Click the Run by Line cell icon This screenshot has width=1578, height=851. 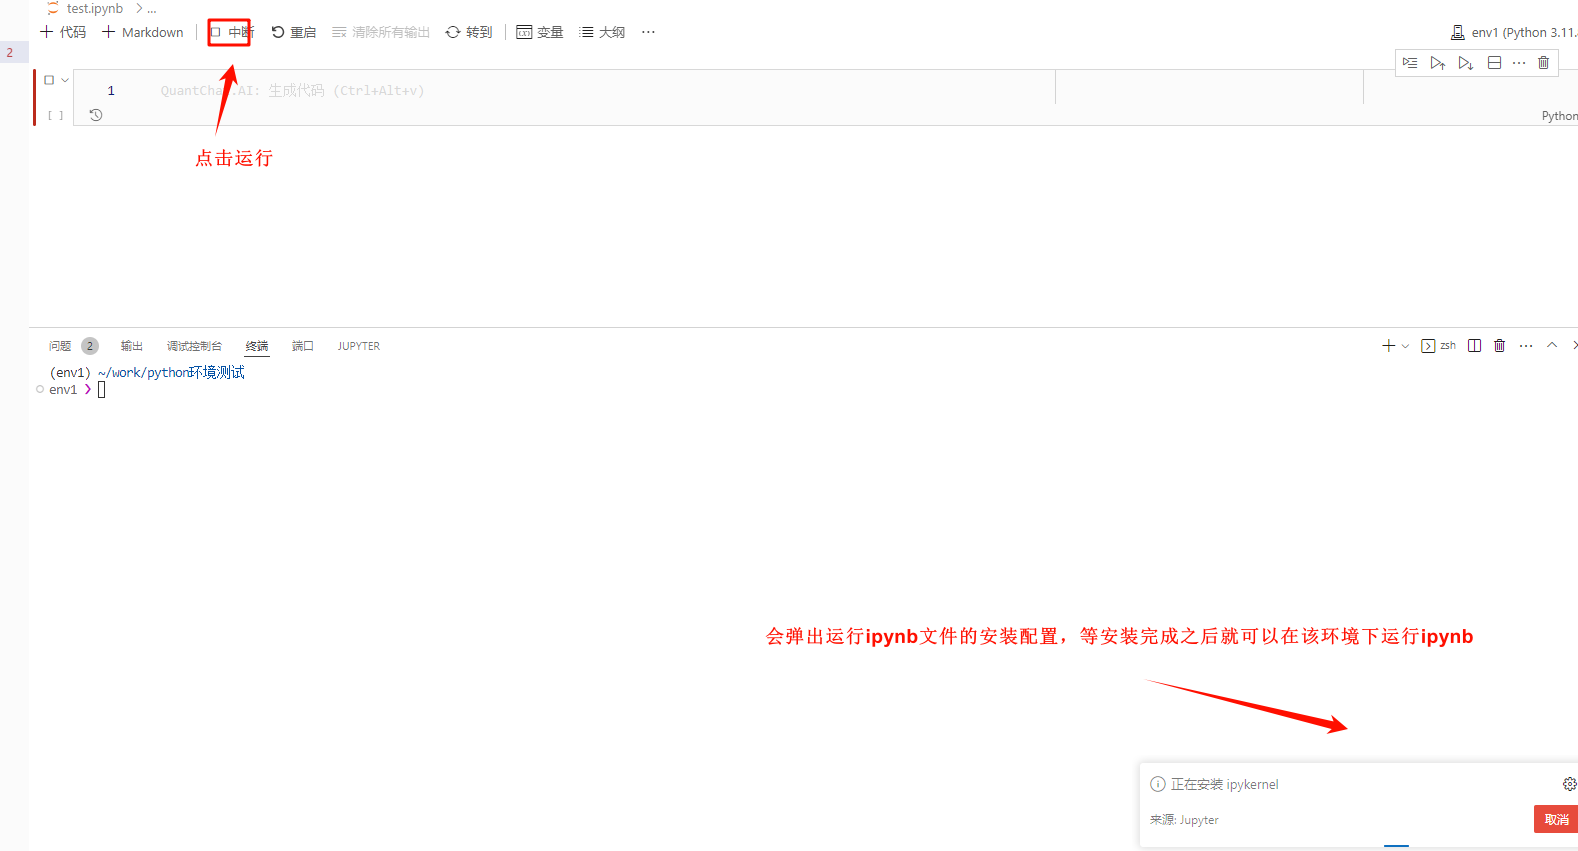pyautogui.click(x=1410, y=63)
